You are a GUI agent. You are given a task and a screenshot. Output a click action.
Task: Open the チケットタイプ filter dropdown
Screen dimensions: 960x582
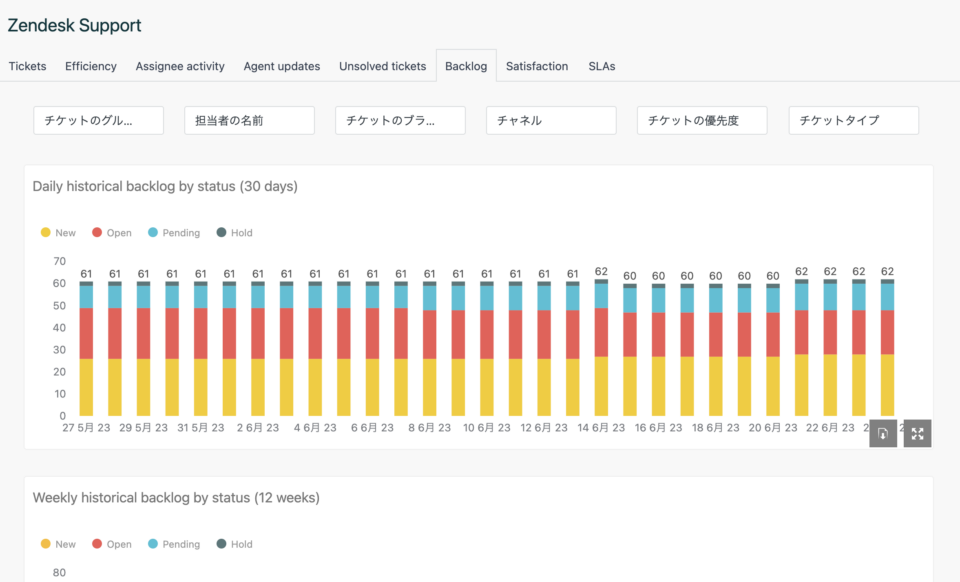click(853, 119)
